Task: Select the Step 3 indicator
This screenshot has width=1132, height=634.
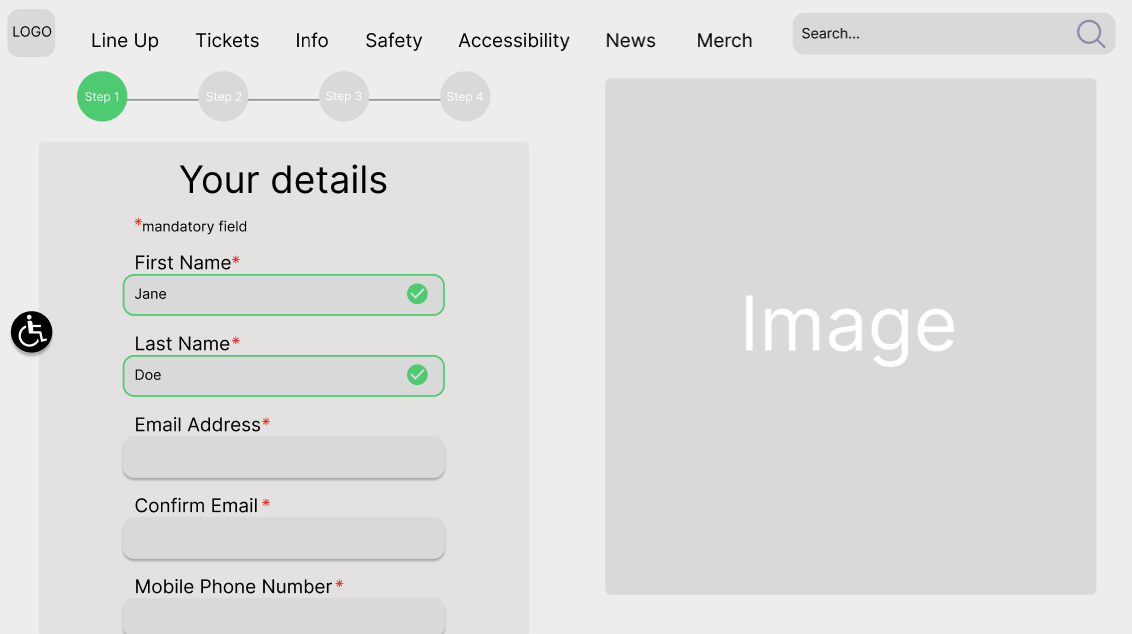Action: [x=344, y=97]
